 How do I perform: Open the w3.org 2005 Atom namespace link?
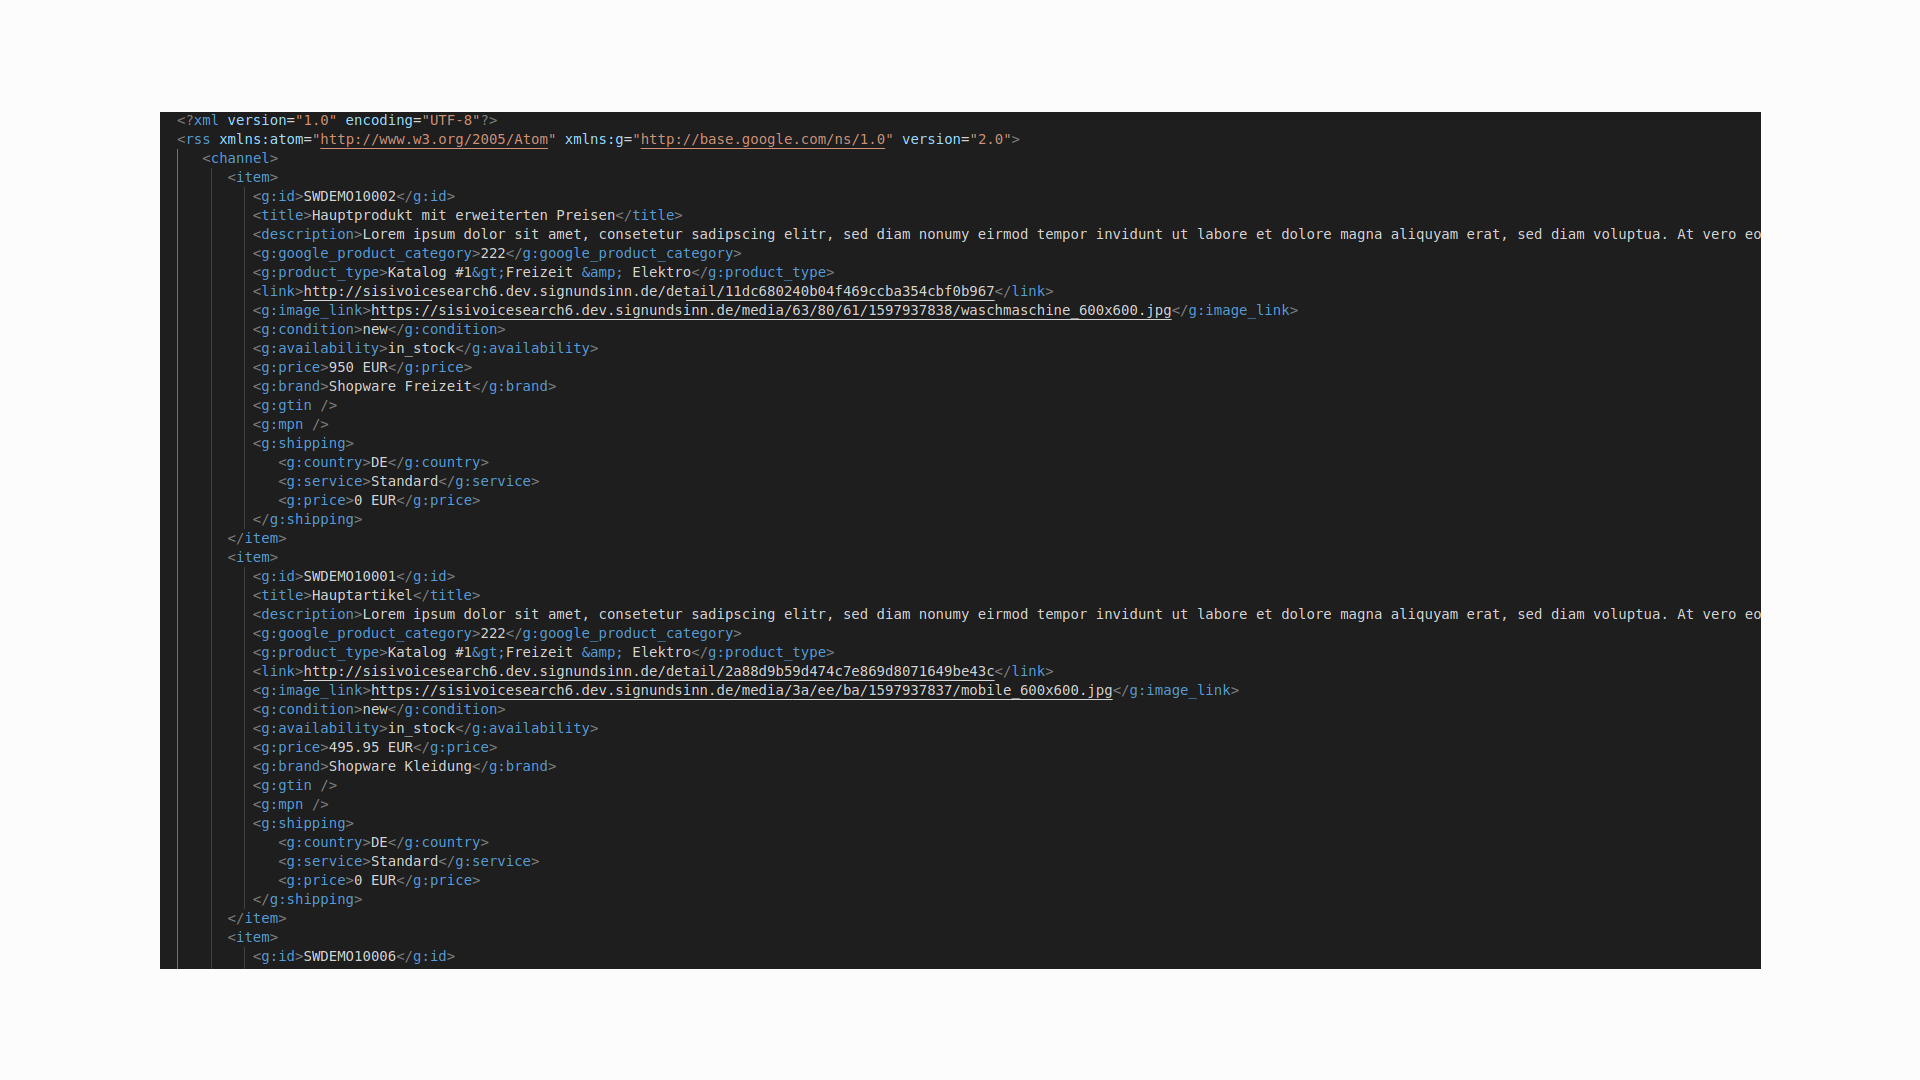[434, 139]
